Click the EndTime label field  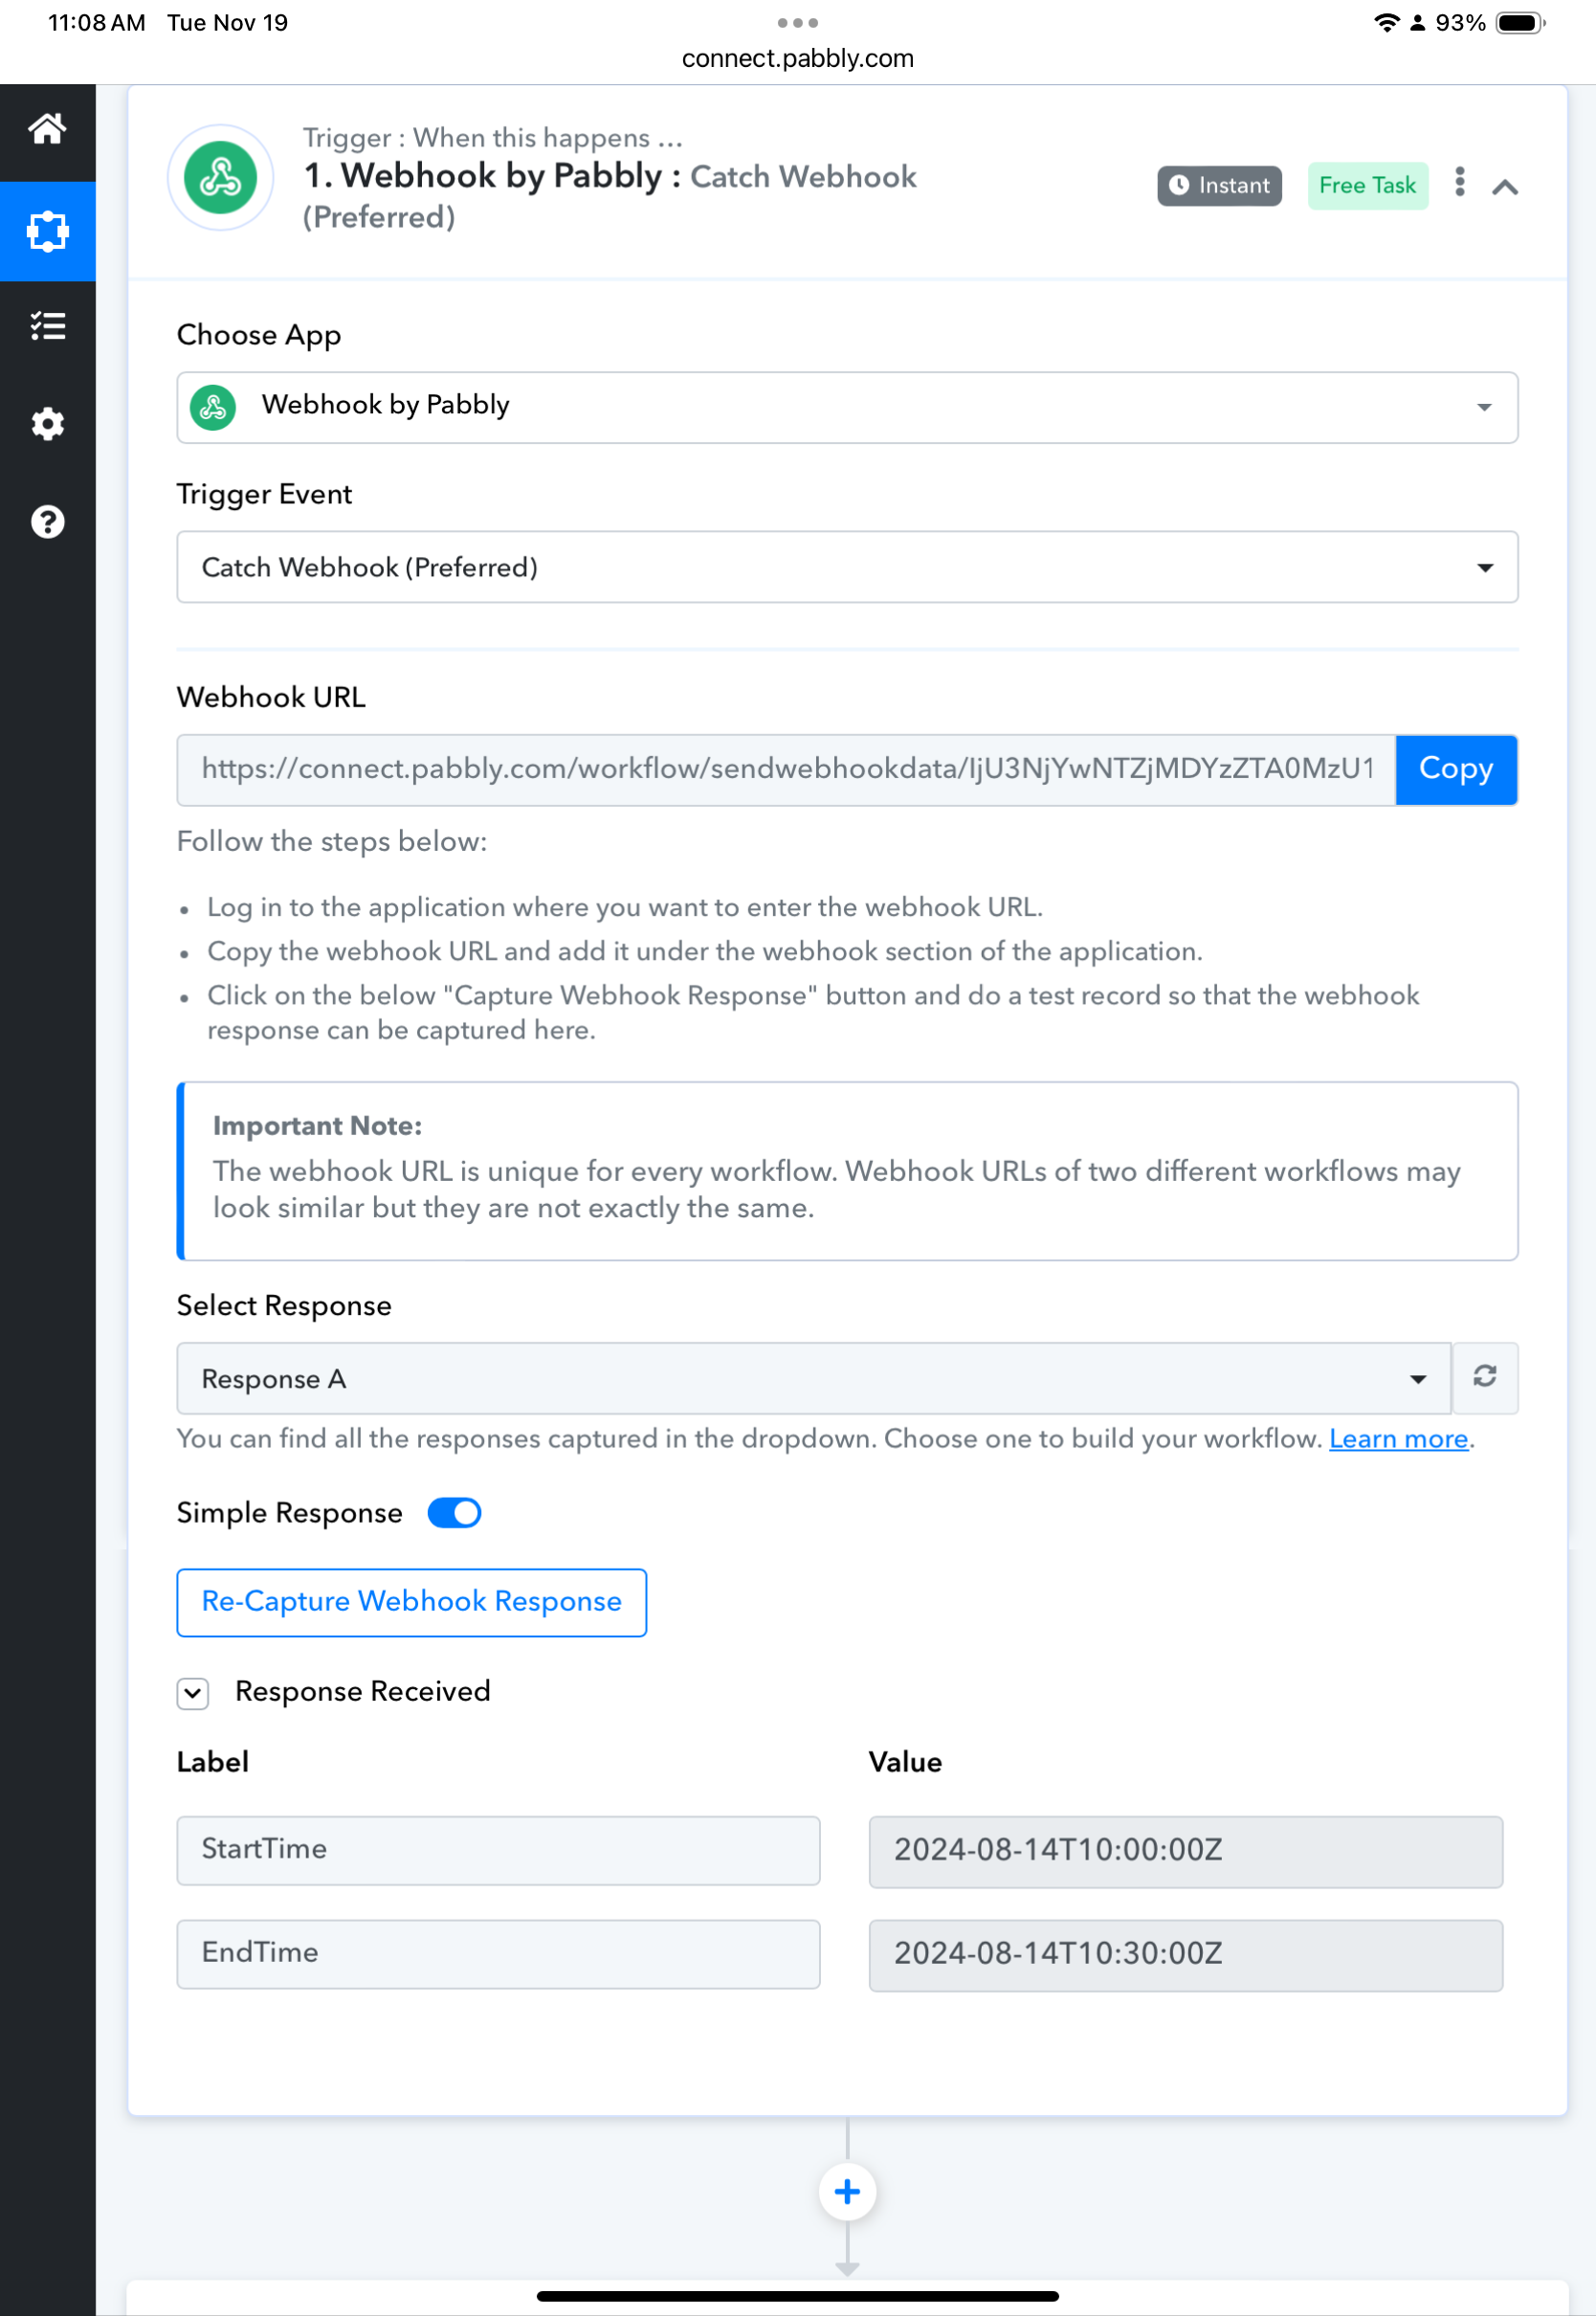(498, 1953)
